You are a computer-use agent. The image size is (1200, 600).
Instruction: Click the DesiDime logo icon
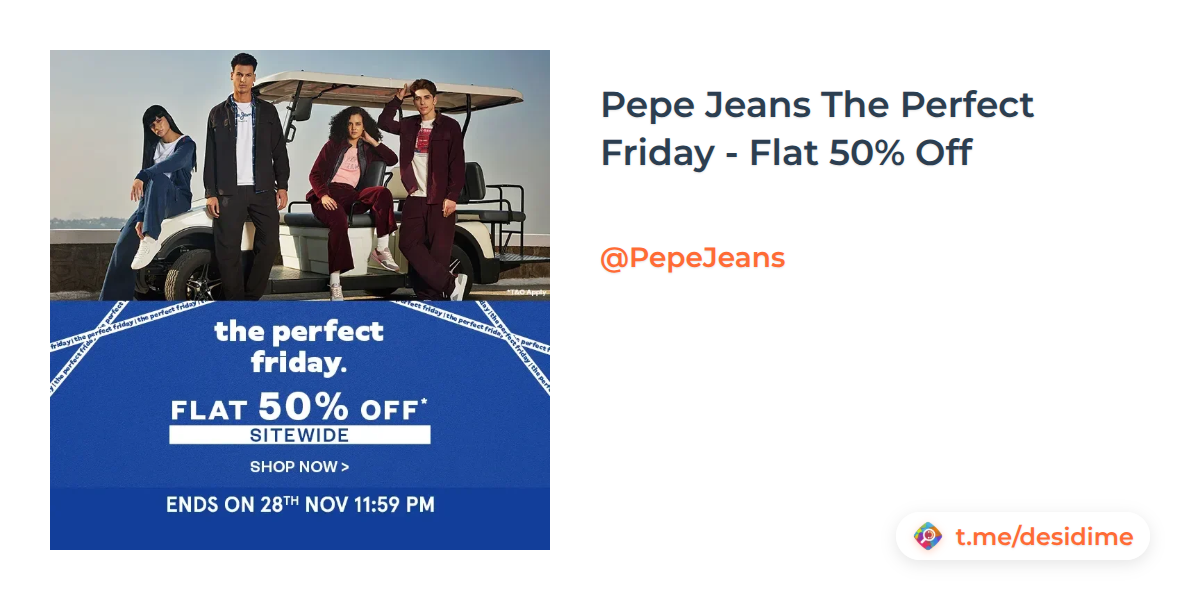click(928, 537)
